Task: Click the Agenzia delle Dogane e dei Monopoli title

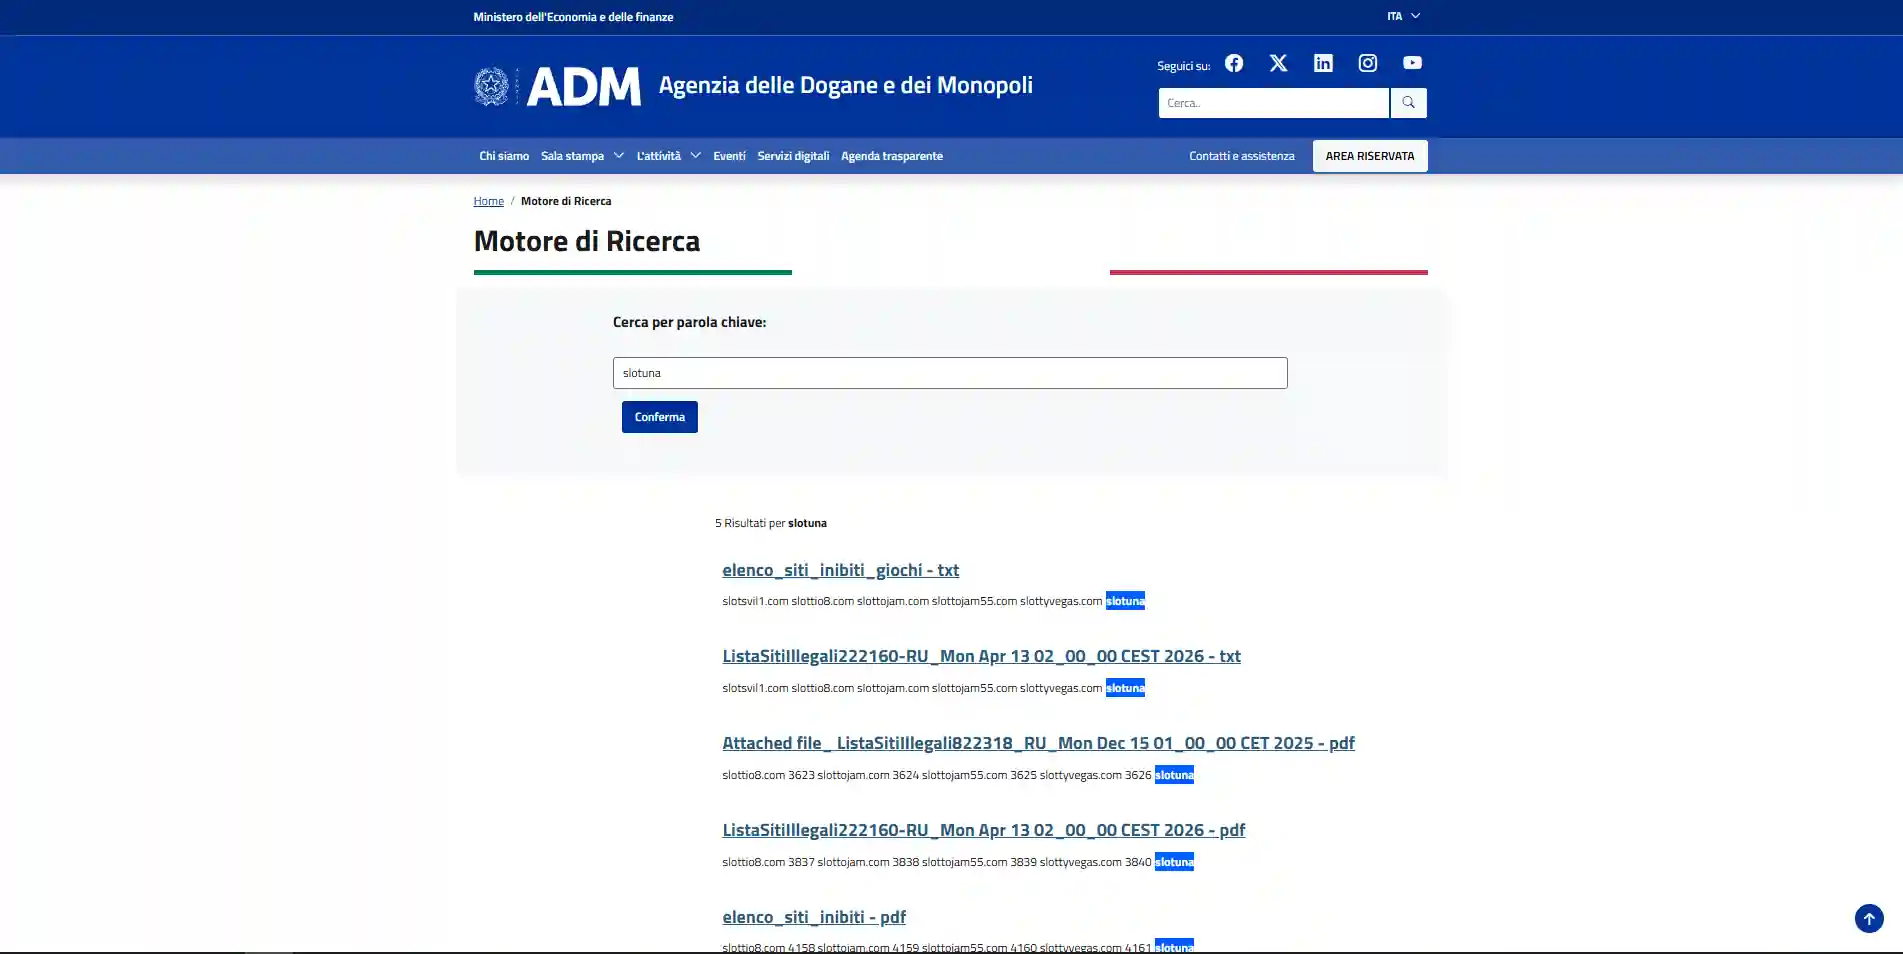Action: pos(845,85)
